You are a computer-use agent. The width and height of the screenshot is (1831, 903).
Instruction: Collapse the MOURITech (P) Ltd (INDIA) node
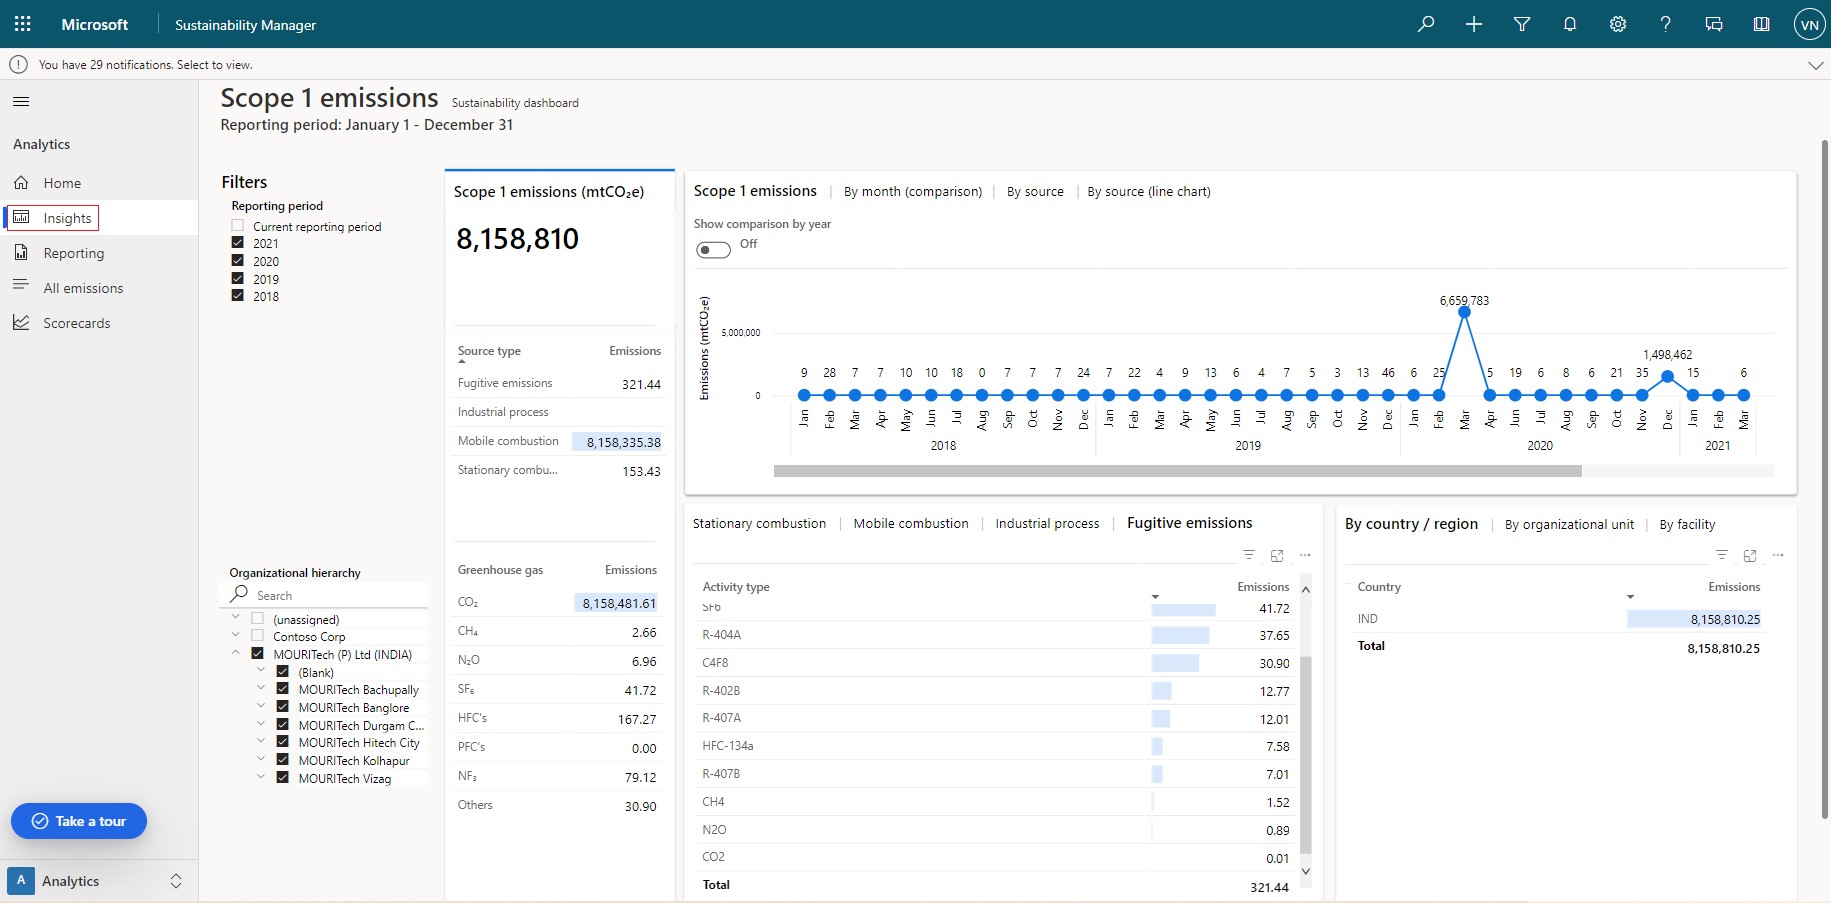pyautogui.click(x=235, y=654)
